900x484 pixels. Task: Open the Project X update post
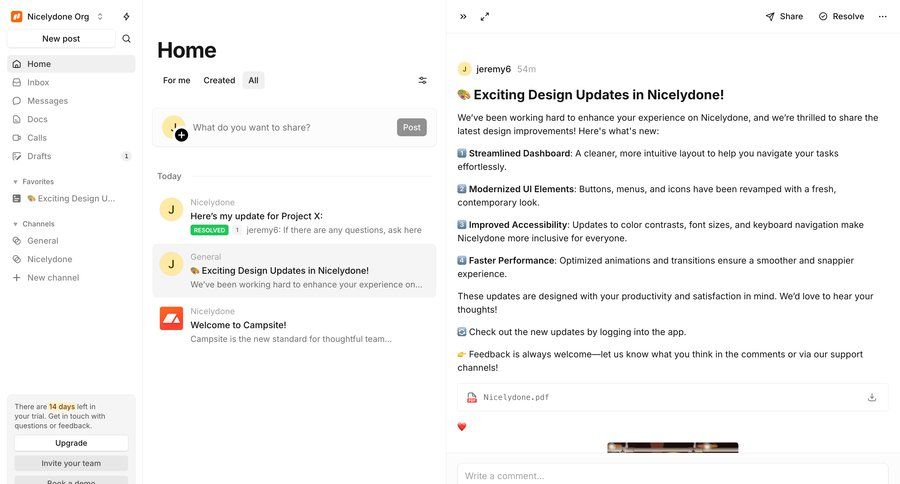[x=294, y=216]
